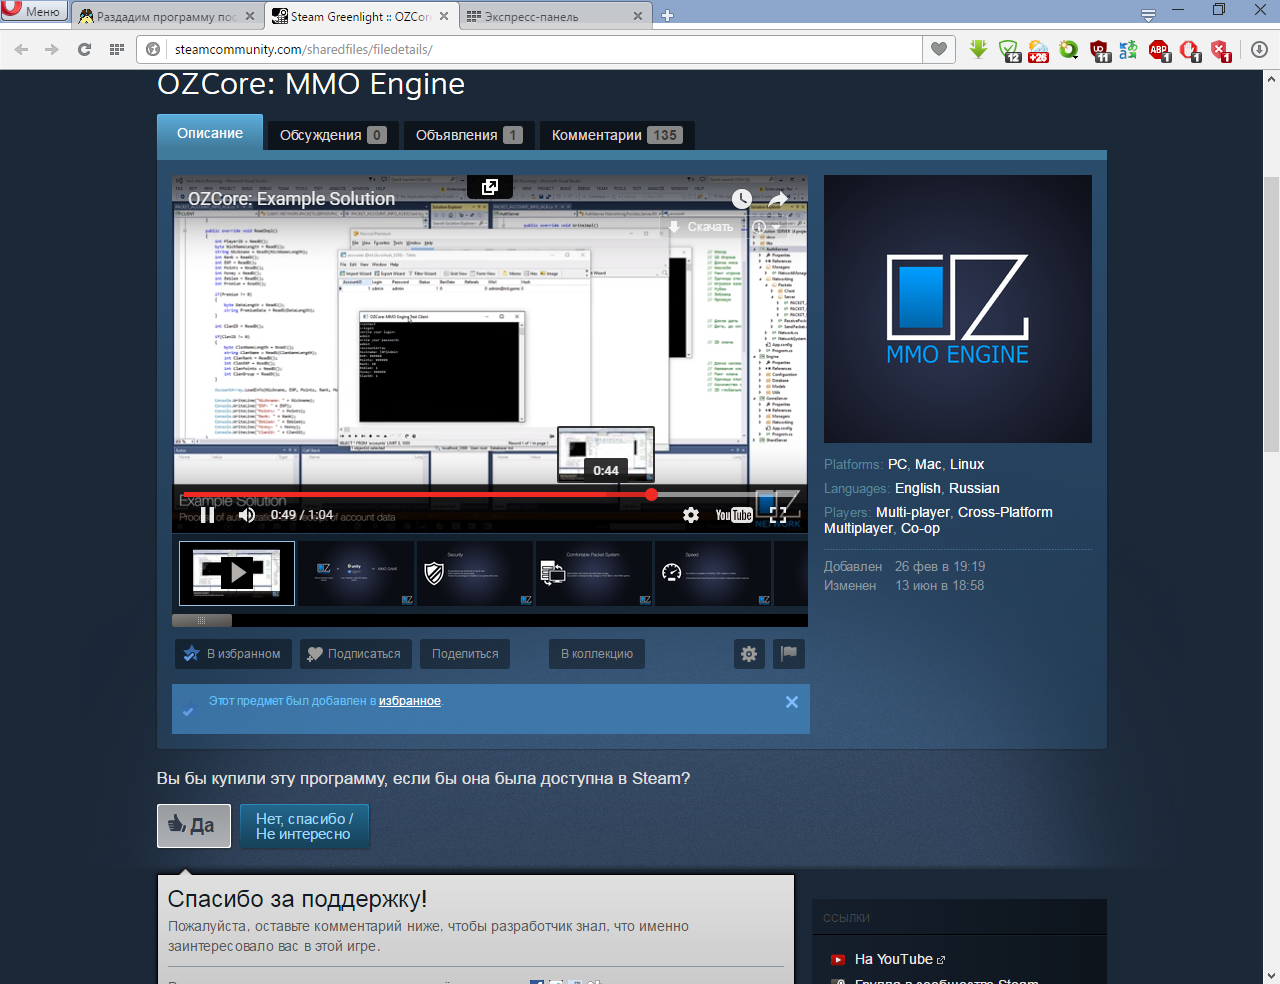Select the 'Multi-player' players tag

pos(913,512)
